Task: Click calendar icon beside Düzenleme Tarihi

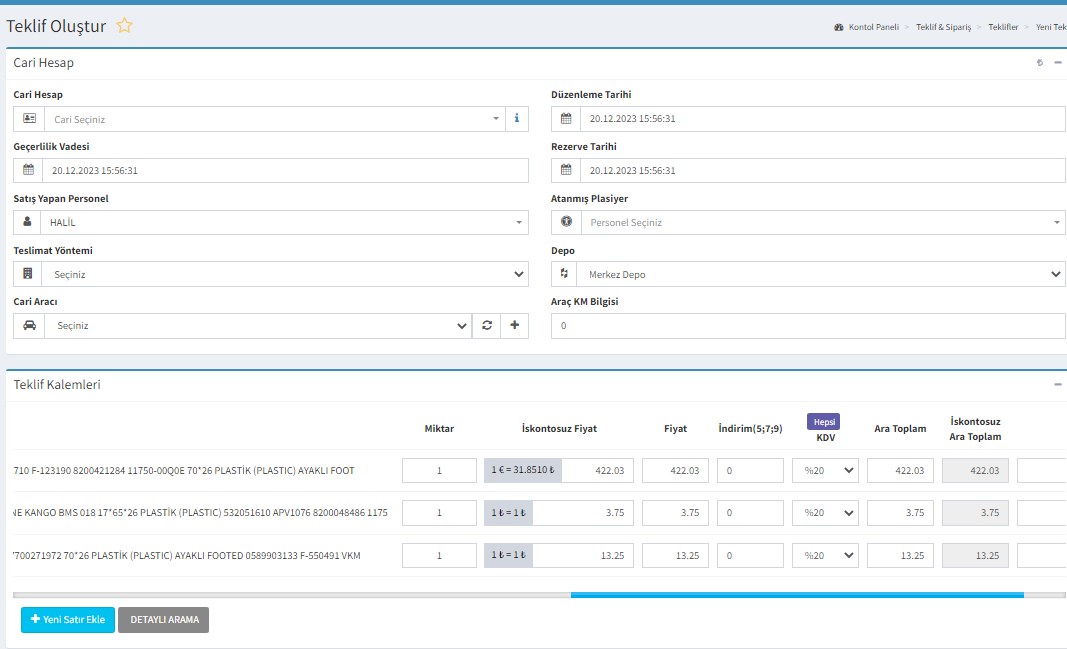Action: click(566, 119)
